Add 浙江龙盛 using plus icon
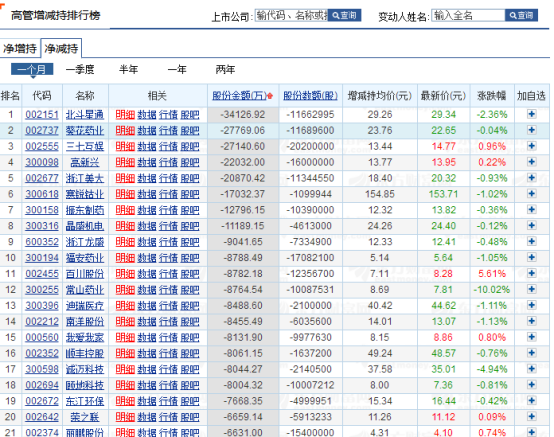The height and width of the screenshot is (437, 554). coord(531,241)
